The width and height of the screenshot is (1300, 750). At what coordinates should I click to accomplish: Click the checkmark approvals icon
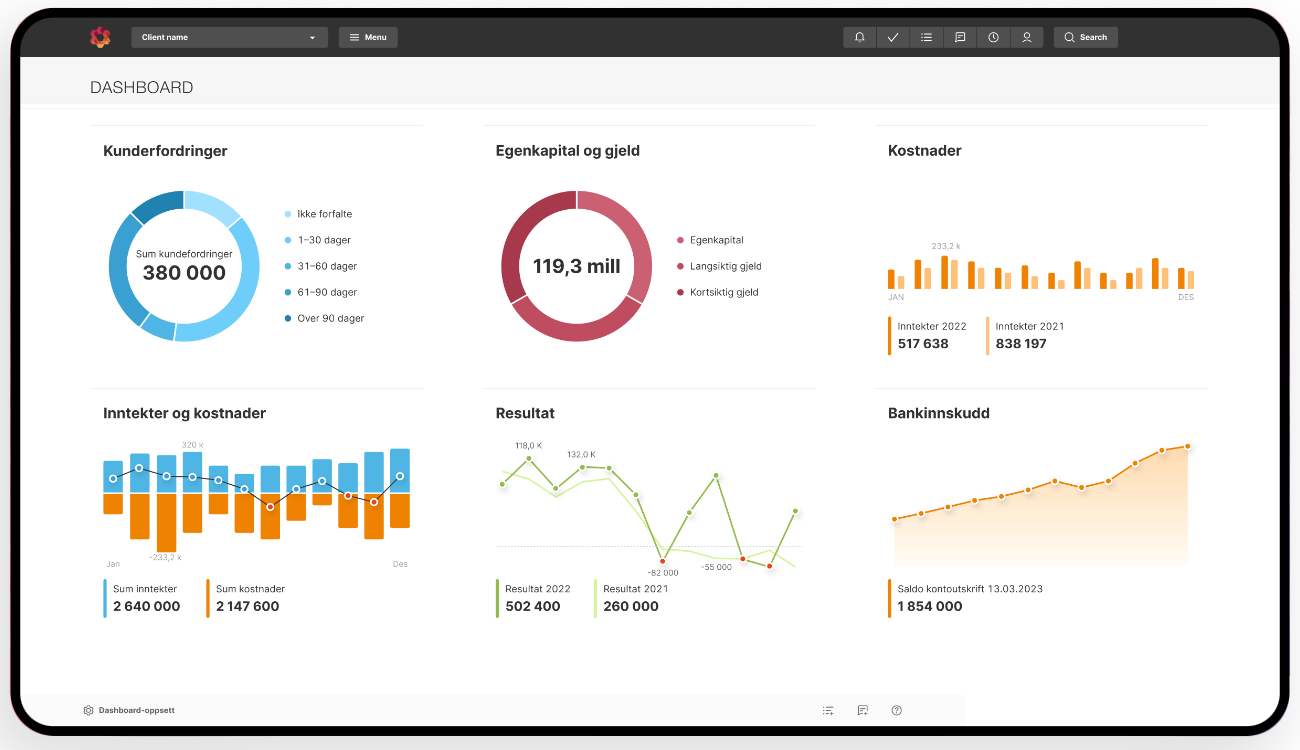[893, 37]
